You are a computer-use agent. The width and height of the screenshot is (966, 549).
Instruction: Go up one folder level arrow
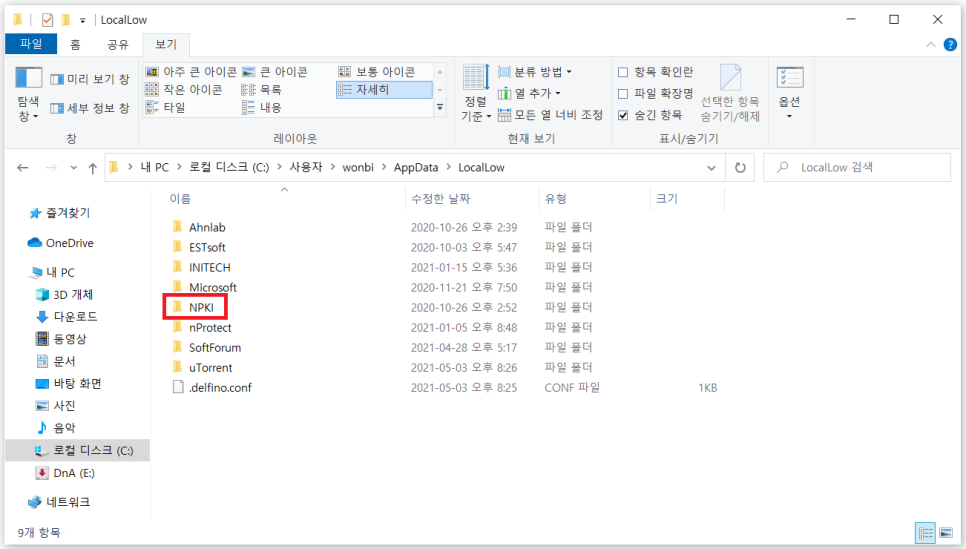92,168
